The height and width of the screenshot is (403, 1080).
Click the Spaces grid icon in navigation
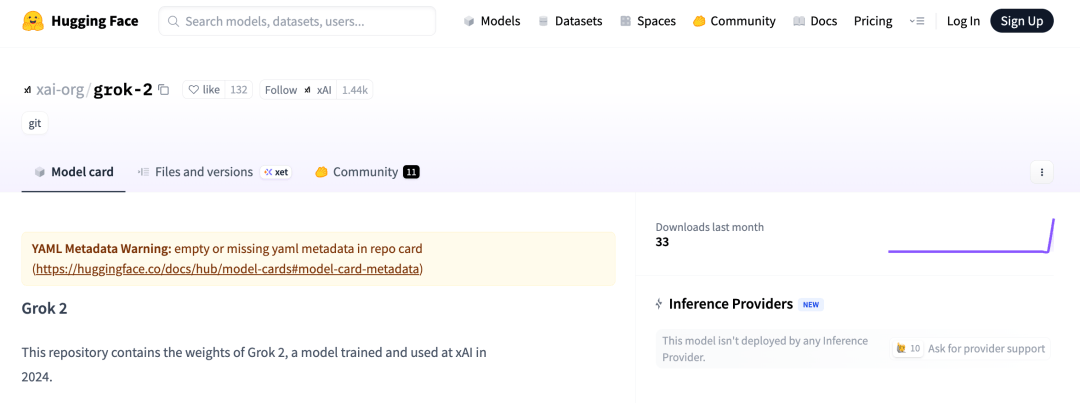click(625, 21)
